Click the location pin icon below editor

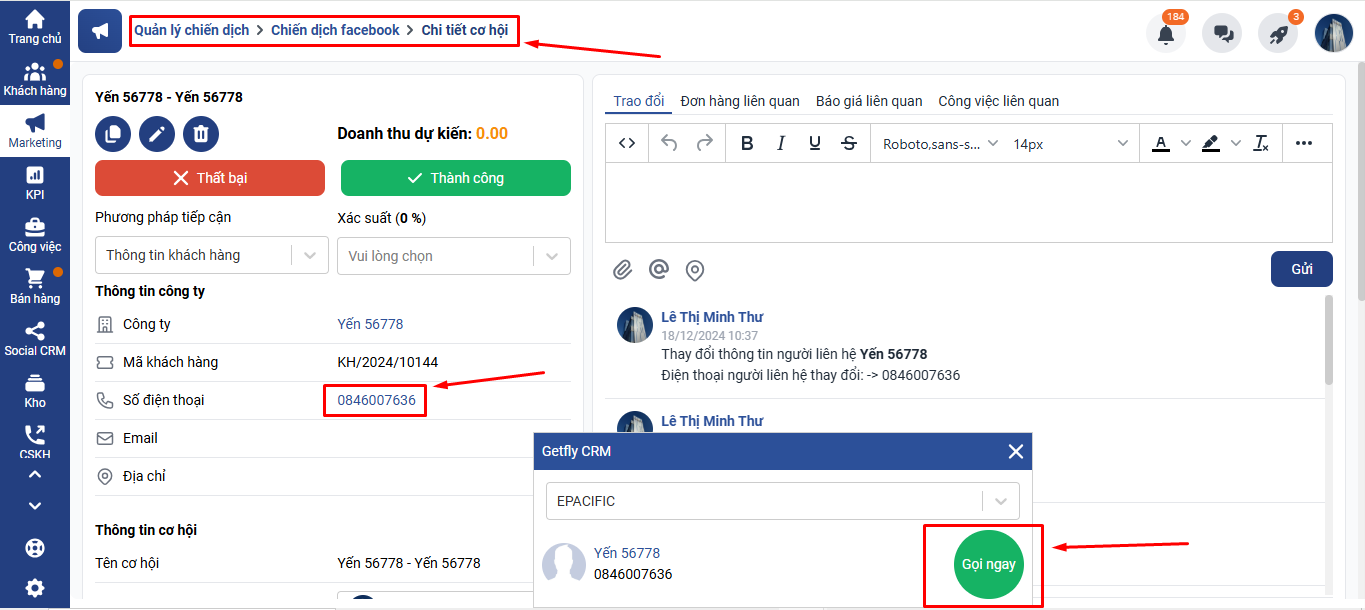694,270
